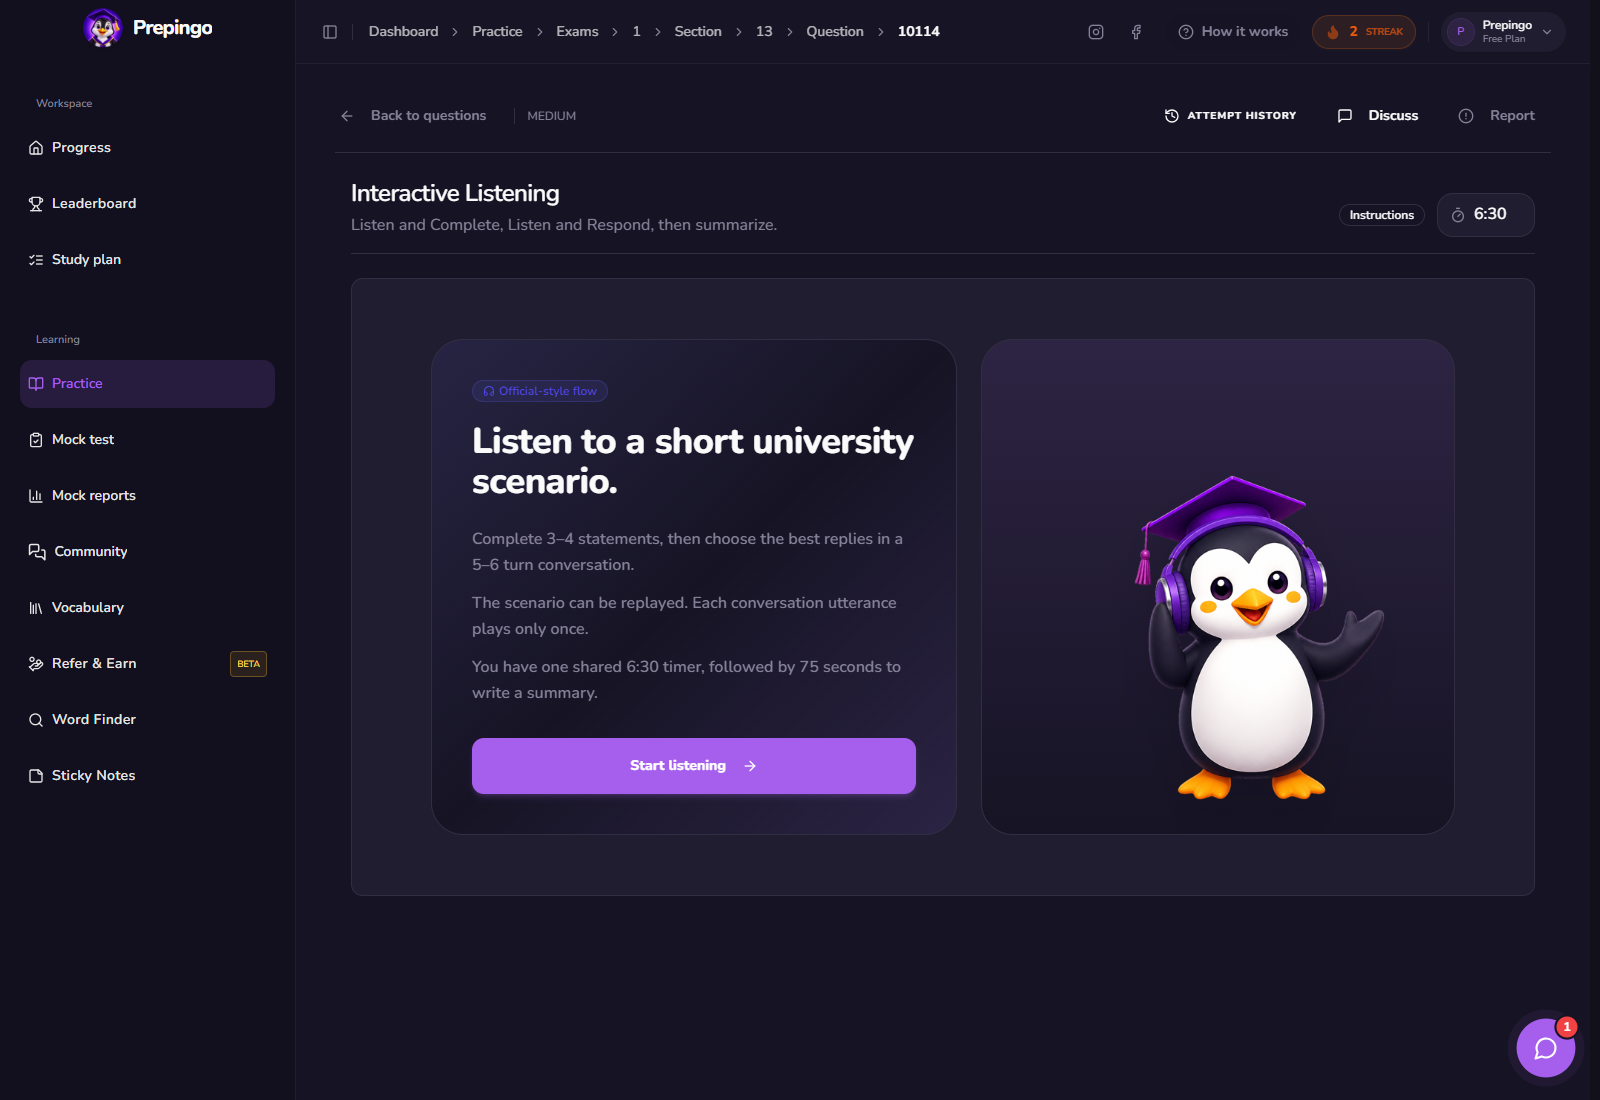
Task: Click the Practice breadcrumb
Action: pos(497,32)
